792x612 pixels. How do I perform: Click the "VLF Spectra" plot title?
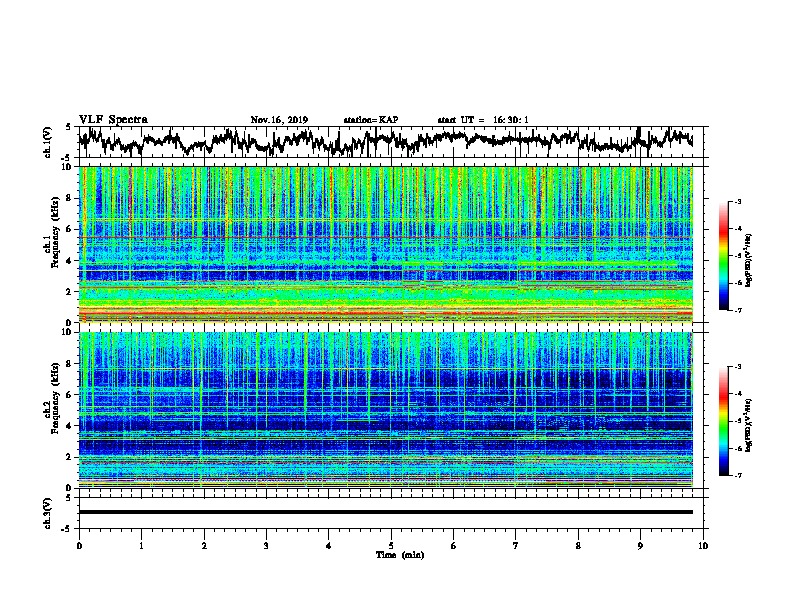pos(113,120)
